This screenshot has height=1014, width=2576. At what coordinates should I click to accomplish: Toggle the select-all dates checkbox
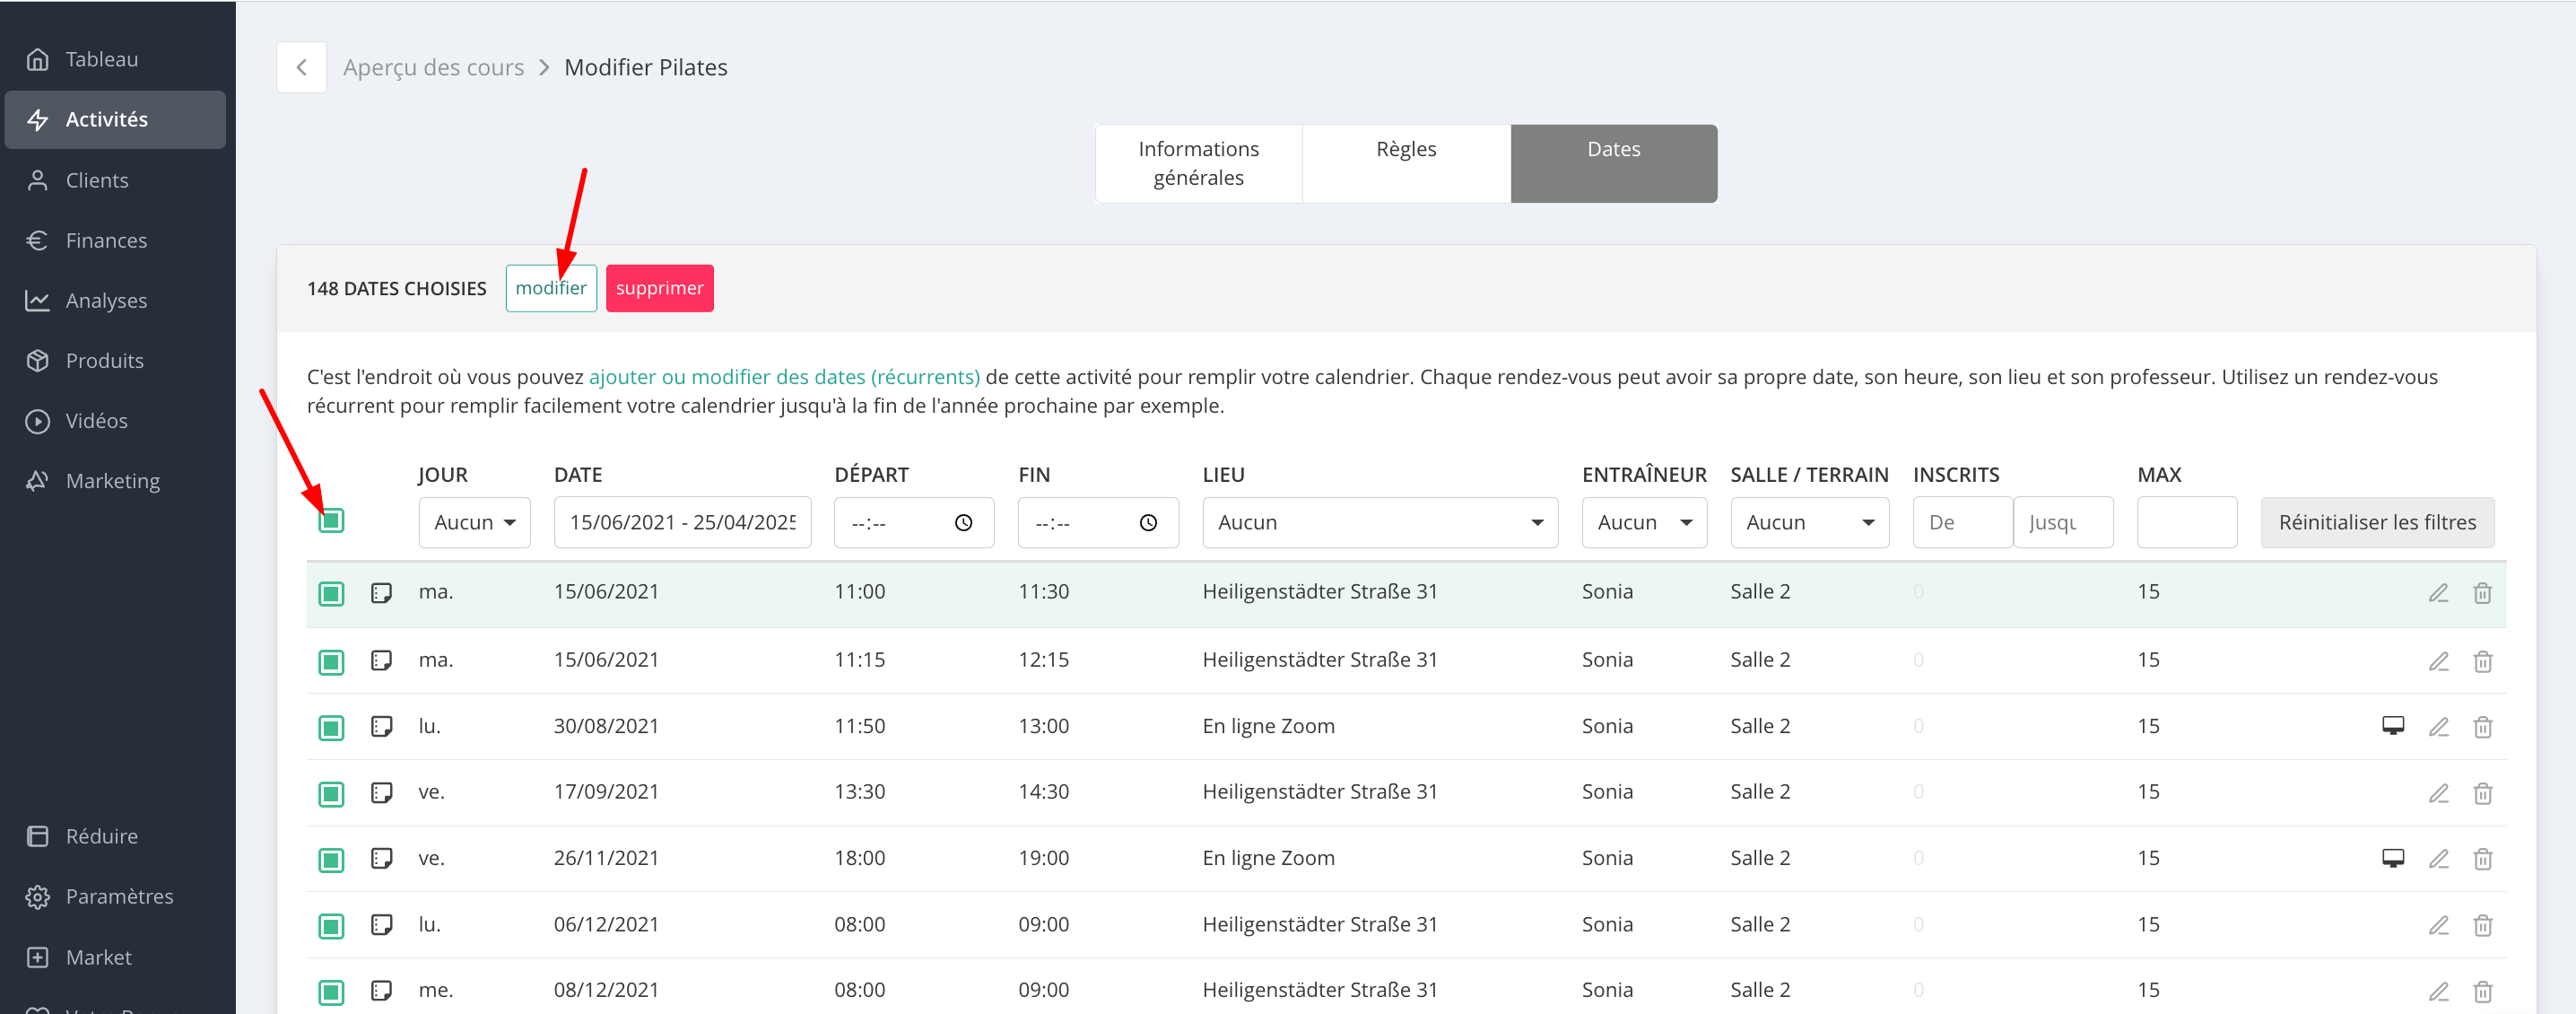click(331, 520)
